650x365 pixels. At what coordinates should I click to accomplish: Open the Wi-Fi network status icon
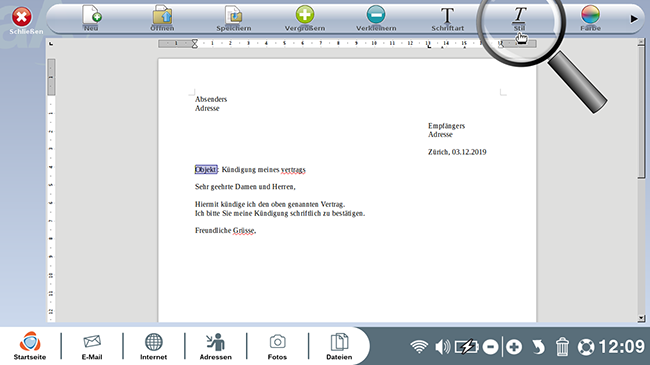point(419,347)
